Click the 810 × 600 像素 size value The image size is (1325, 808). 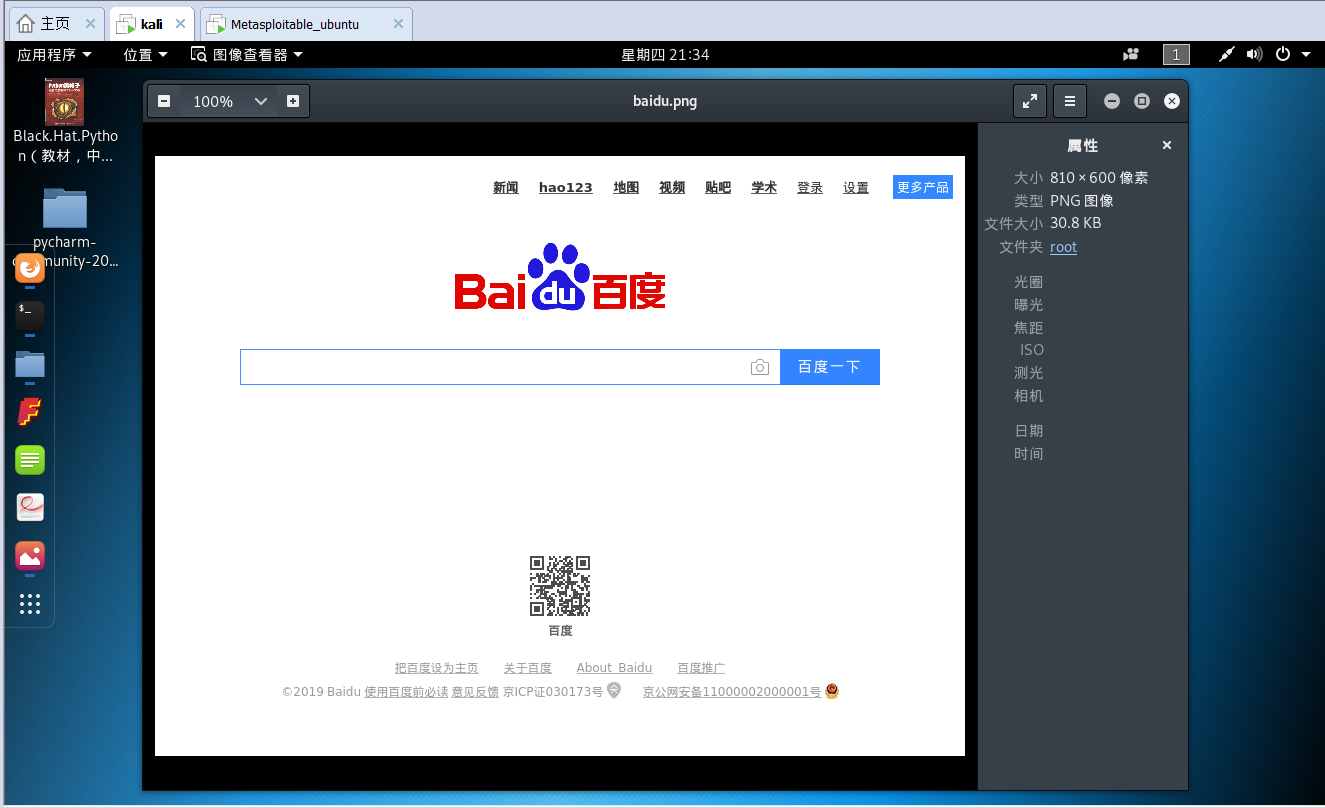click(1099, 178)
